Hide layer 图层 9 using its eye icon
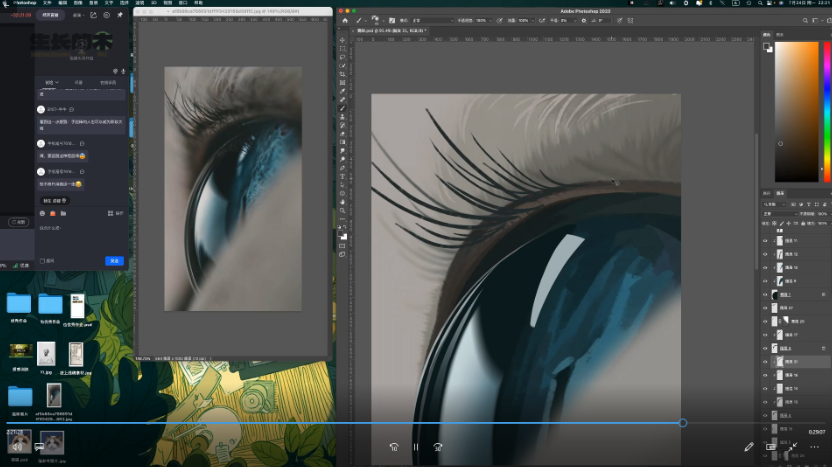This screenshot has height=467, width=832. [765, 281]
